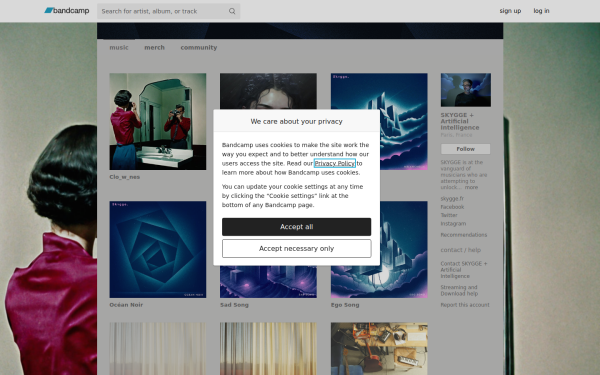
Task: Expand the artist bio with more
Action: click(471, 188)
